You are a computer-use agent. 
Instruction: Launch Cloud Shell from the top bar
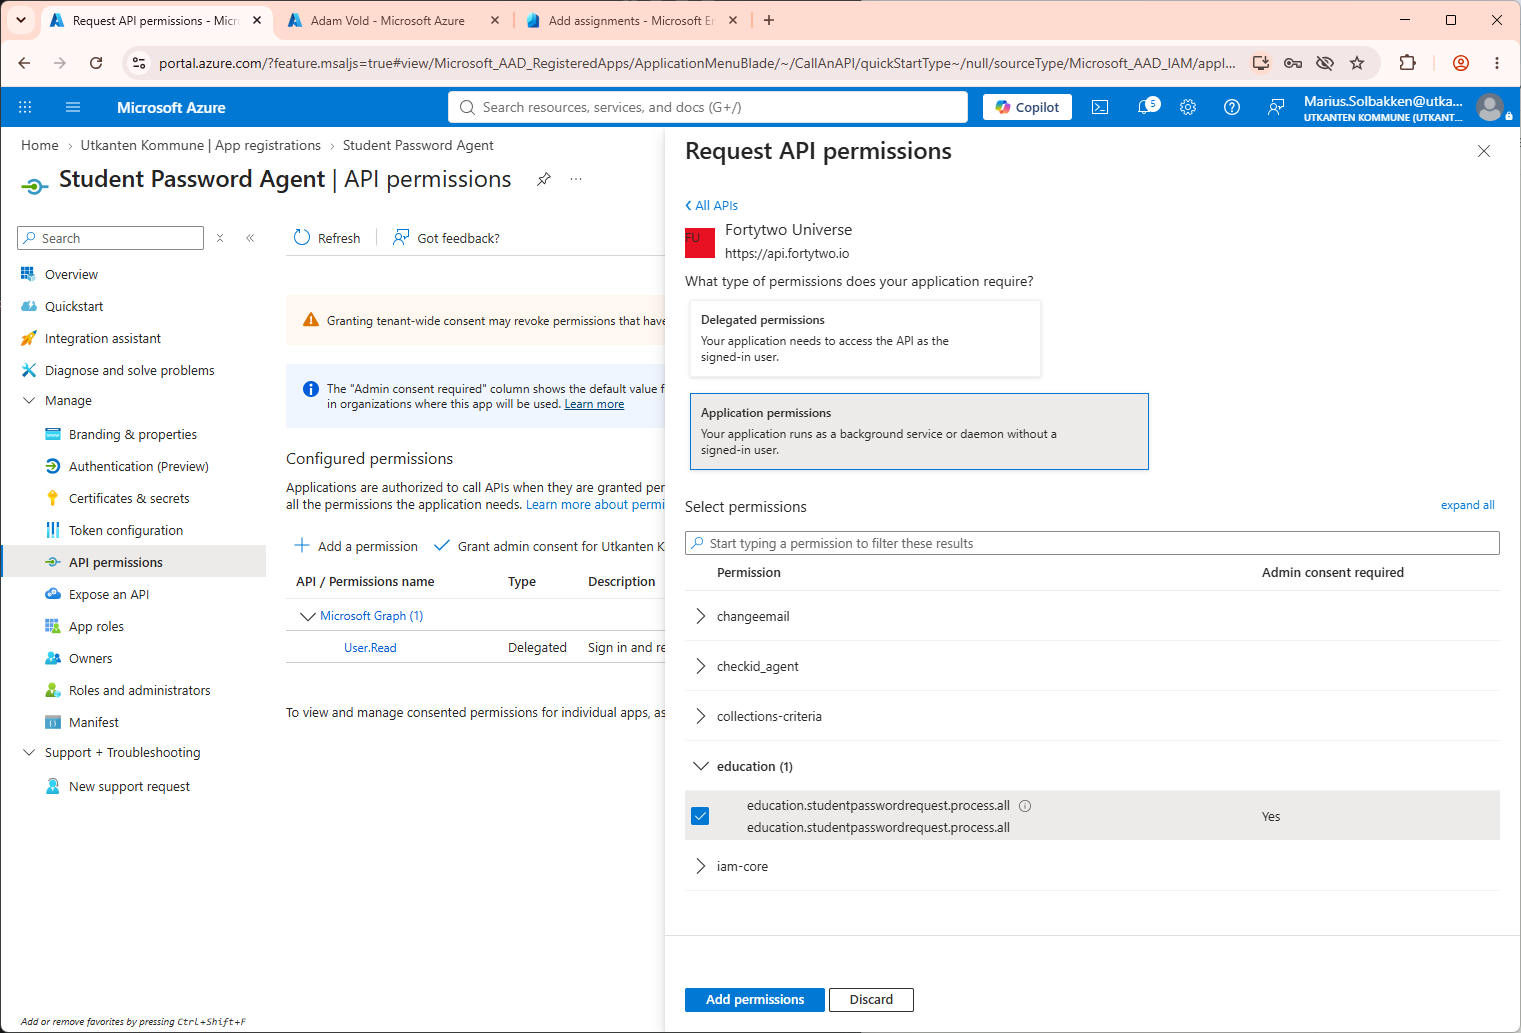[1100, 107]
